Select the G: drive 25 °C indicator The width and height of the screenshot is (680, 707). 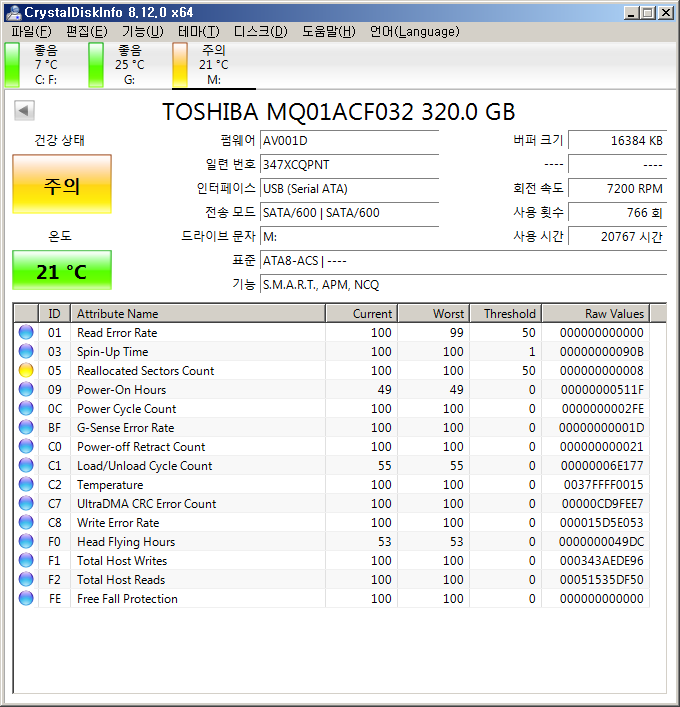pos(96,66)
